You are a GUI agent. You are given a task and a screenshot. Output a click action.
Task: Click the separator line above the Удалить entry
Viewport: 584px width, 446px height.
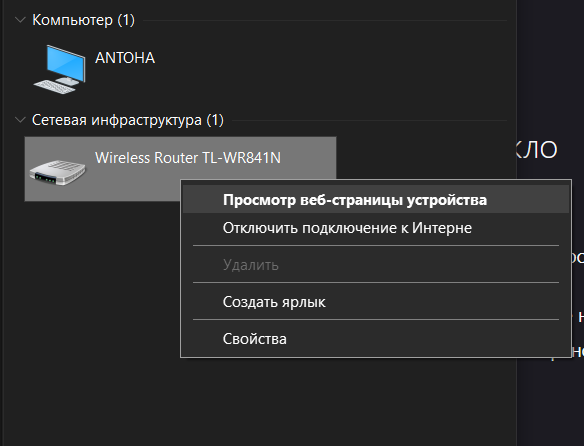pos(376,246)
